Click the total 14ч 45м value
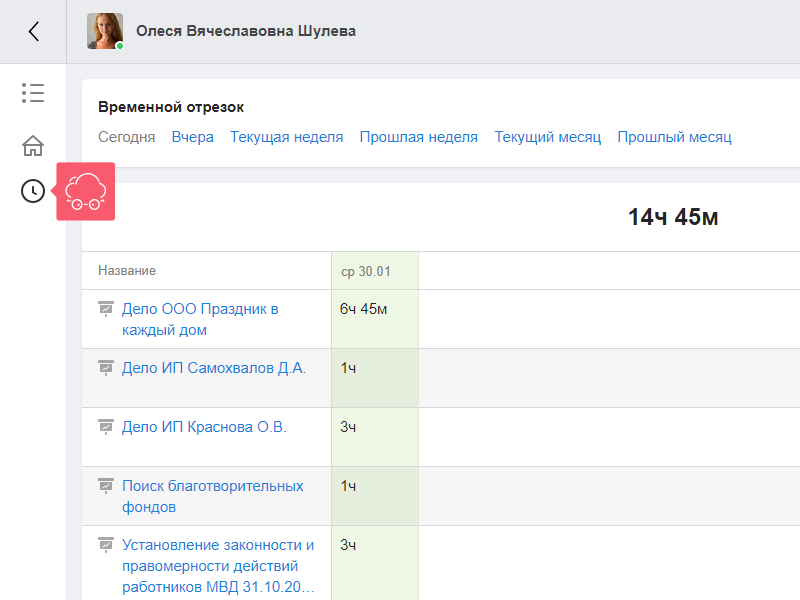Image resolution: width=800 pixels, height=600 pixels. [673, 217]
